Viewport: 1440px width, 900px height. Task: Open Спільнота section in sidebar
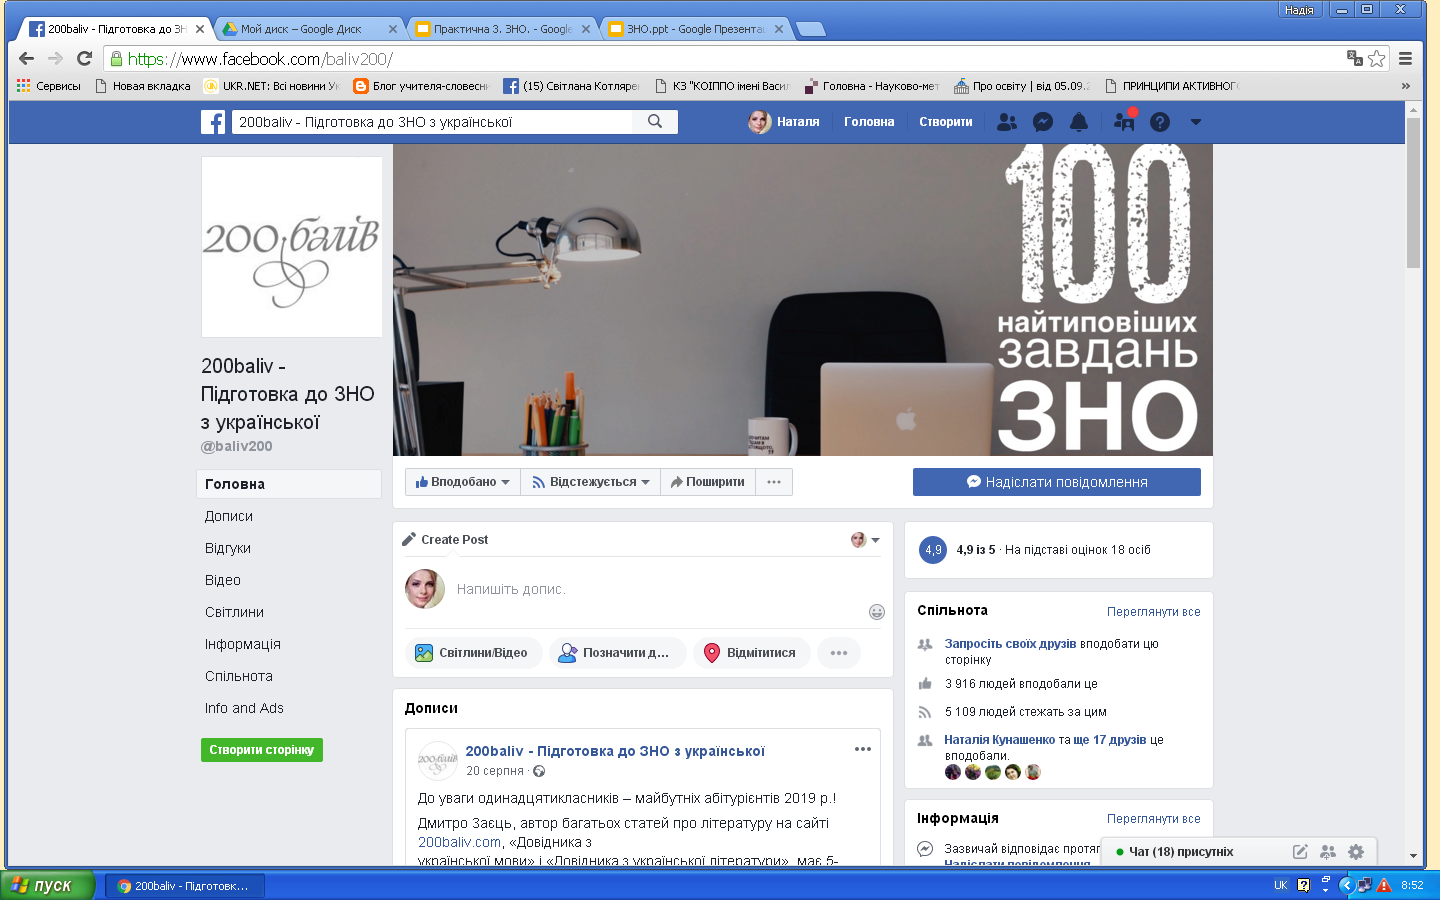pyautogui.click(x=239, y=676)
